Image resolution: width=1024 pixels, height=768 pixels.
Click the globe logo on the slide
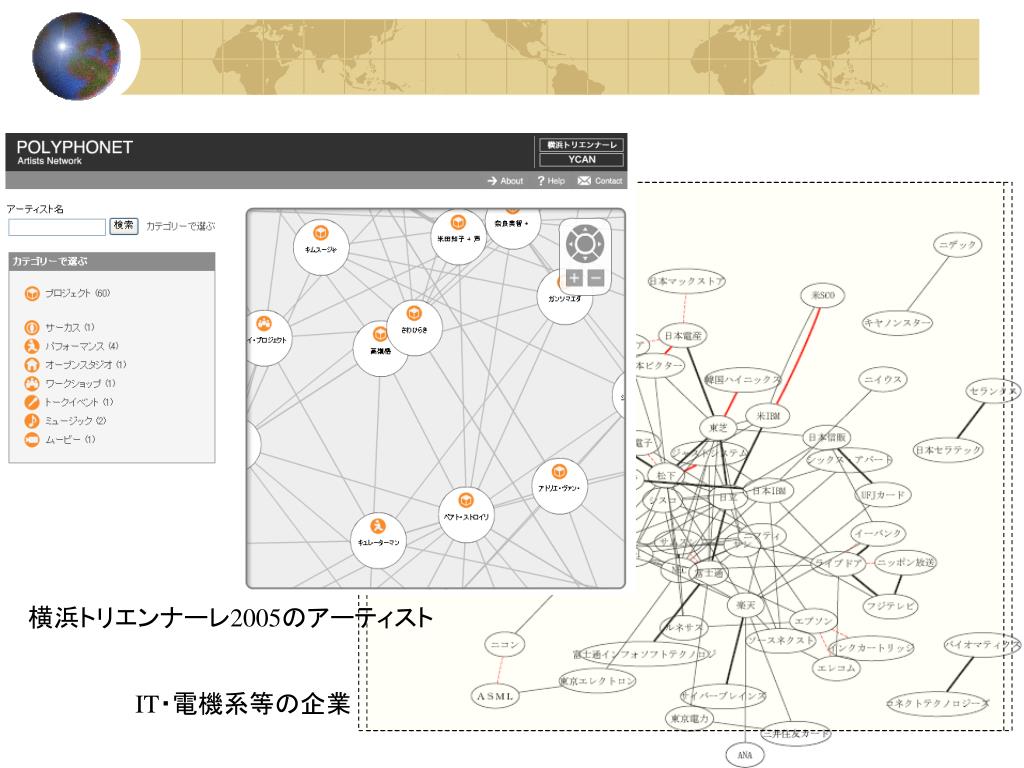[x=76, y=56]
